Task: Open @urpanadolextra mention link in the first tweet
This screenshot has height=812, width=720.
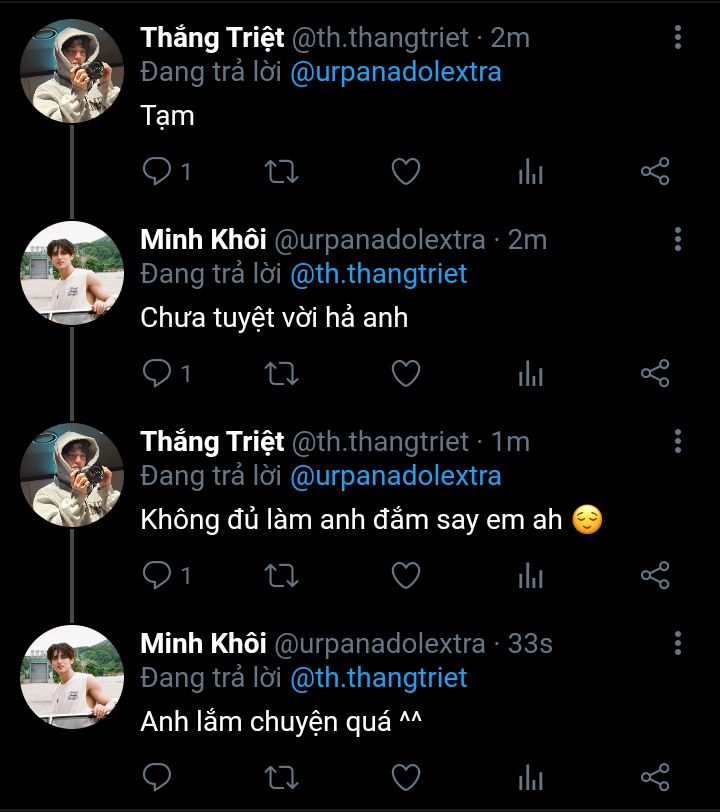Action: click(395, 72)
